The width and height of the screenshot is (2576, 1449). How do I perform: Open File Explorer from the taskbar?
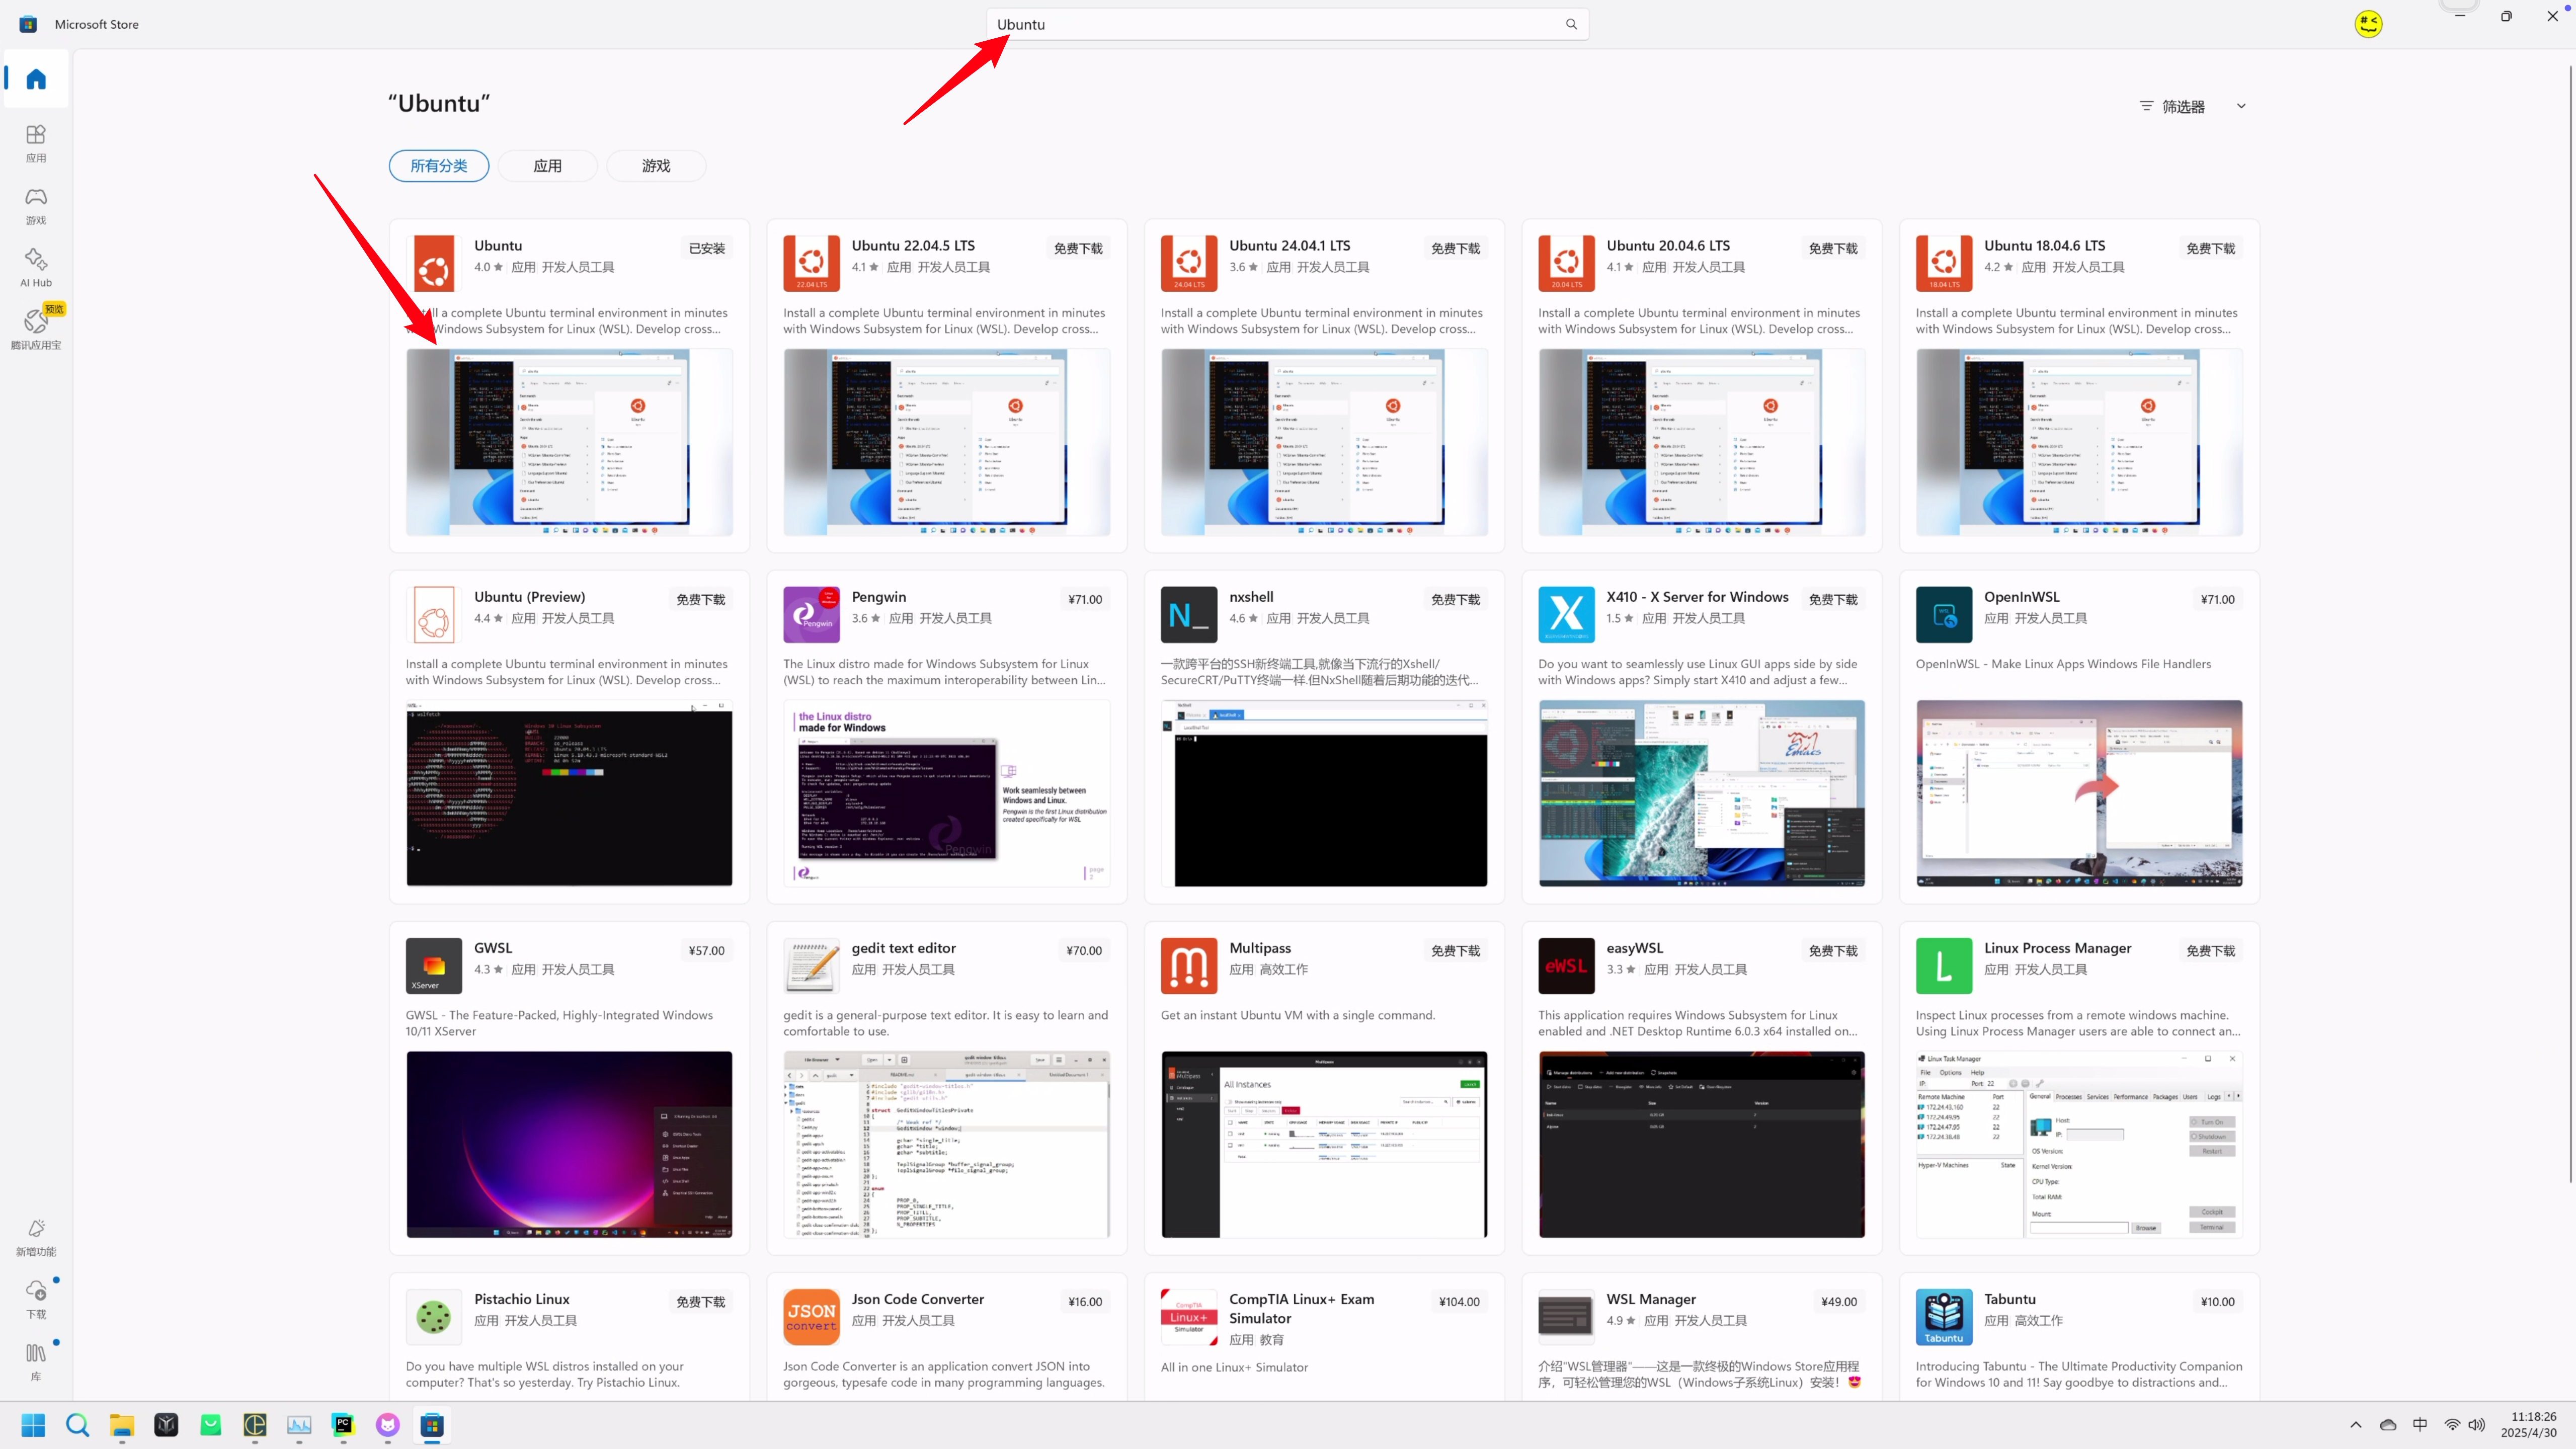tap(122, 1425)
